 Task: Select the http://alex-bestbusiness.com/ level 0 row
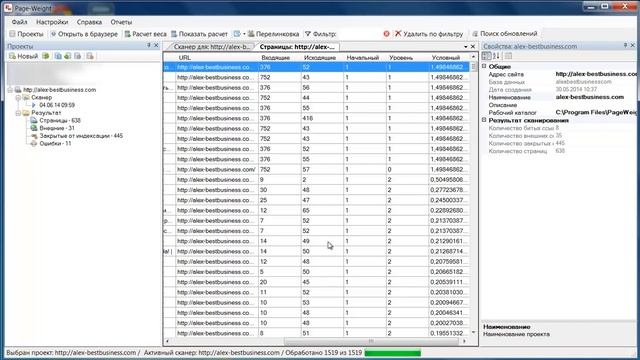316,169
